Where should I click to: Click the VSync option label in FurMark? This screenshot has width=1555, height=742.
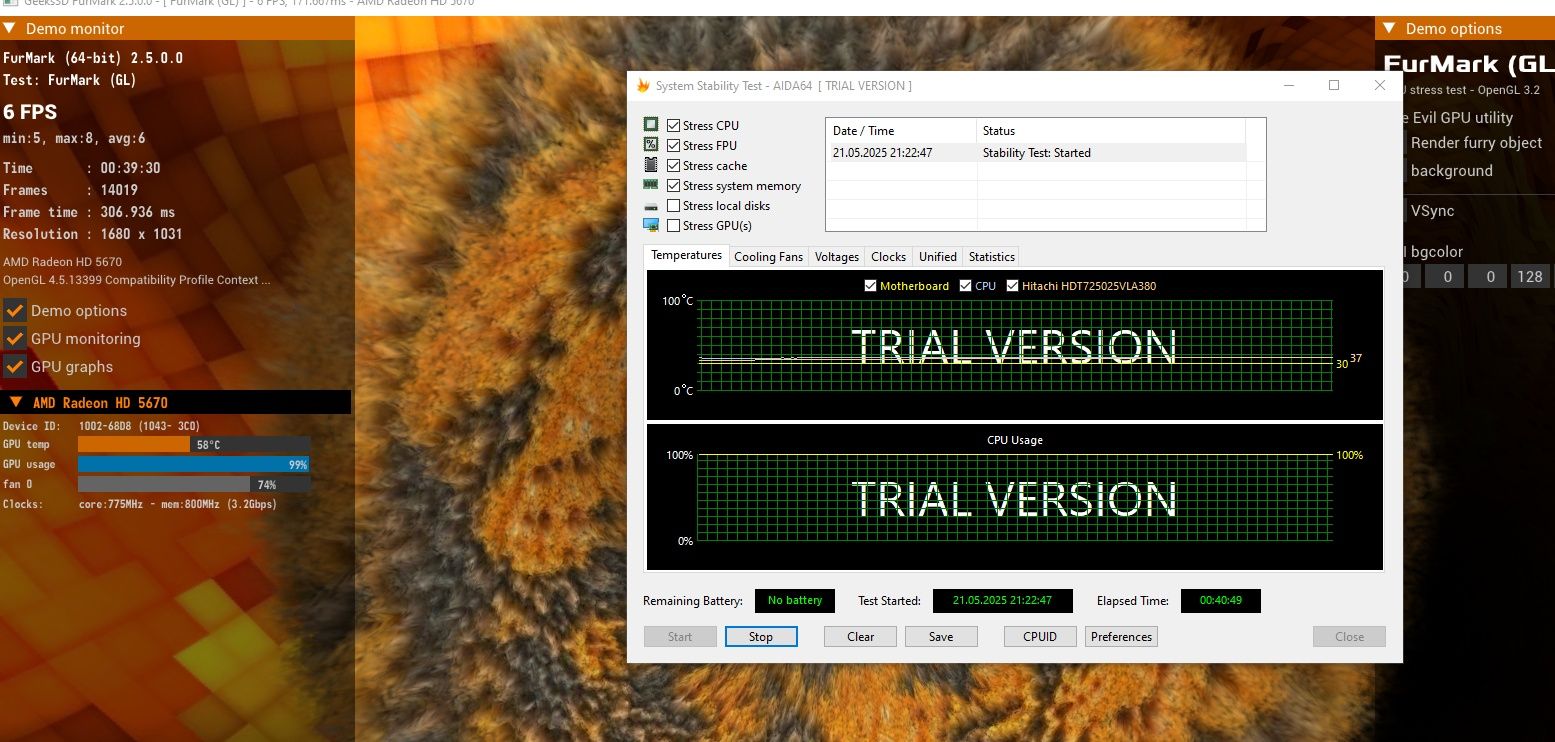point(1432,211)
